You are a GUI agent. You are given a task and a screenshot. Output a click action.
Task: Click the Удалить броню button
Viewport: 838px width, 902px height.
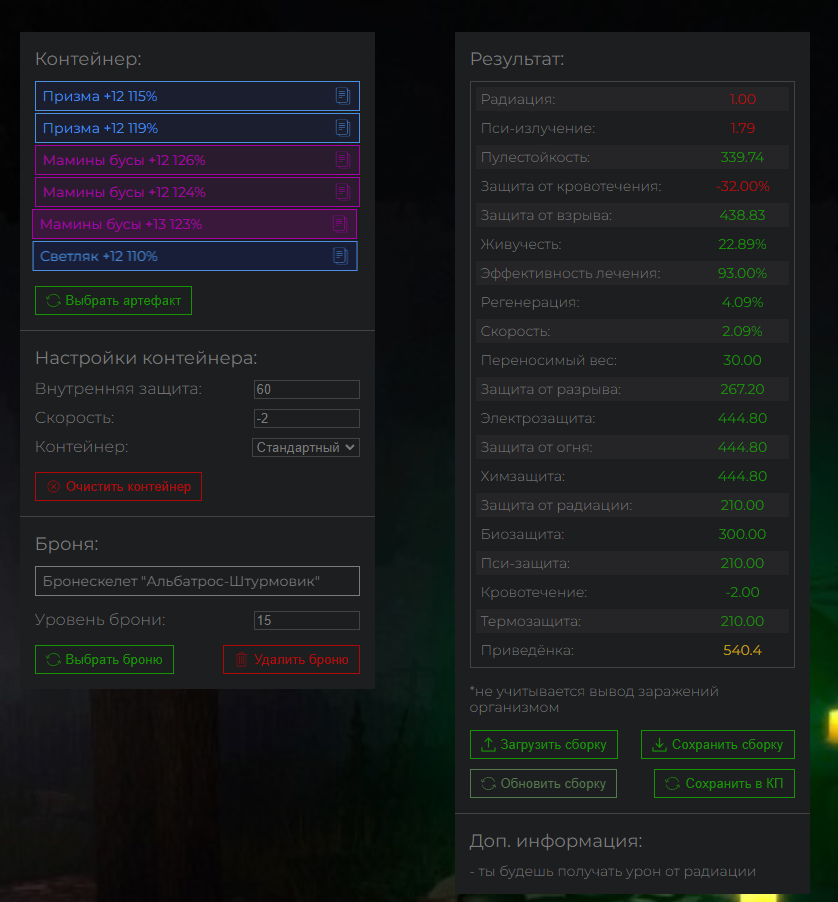click(292, 659)
